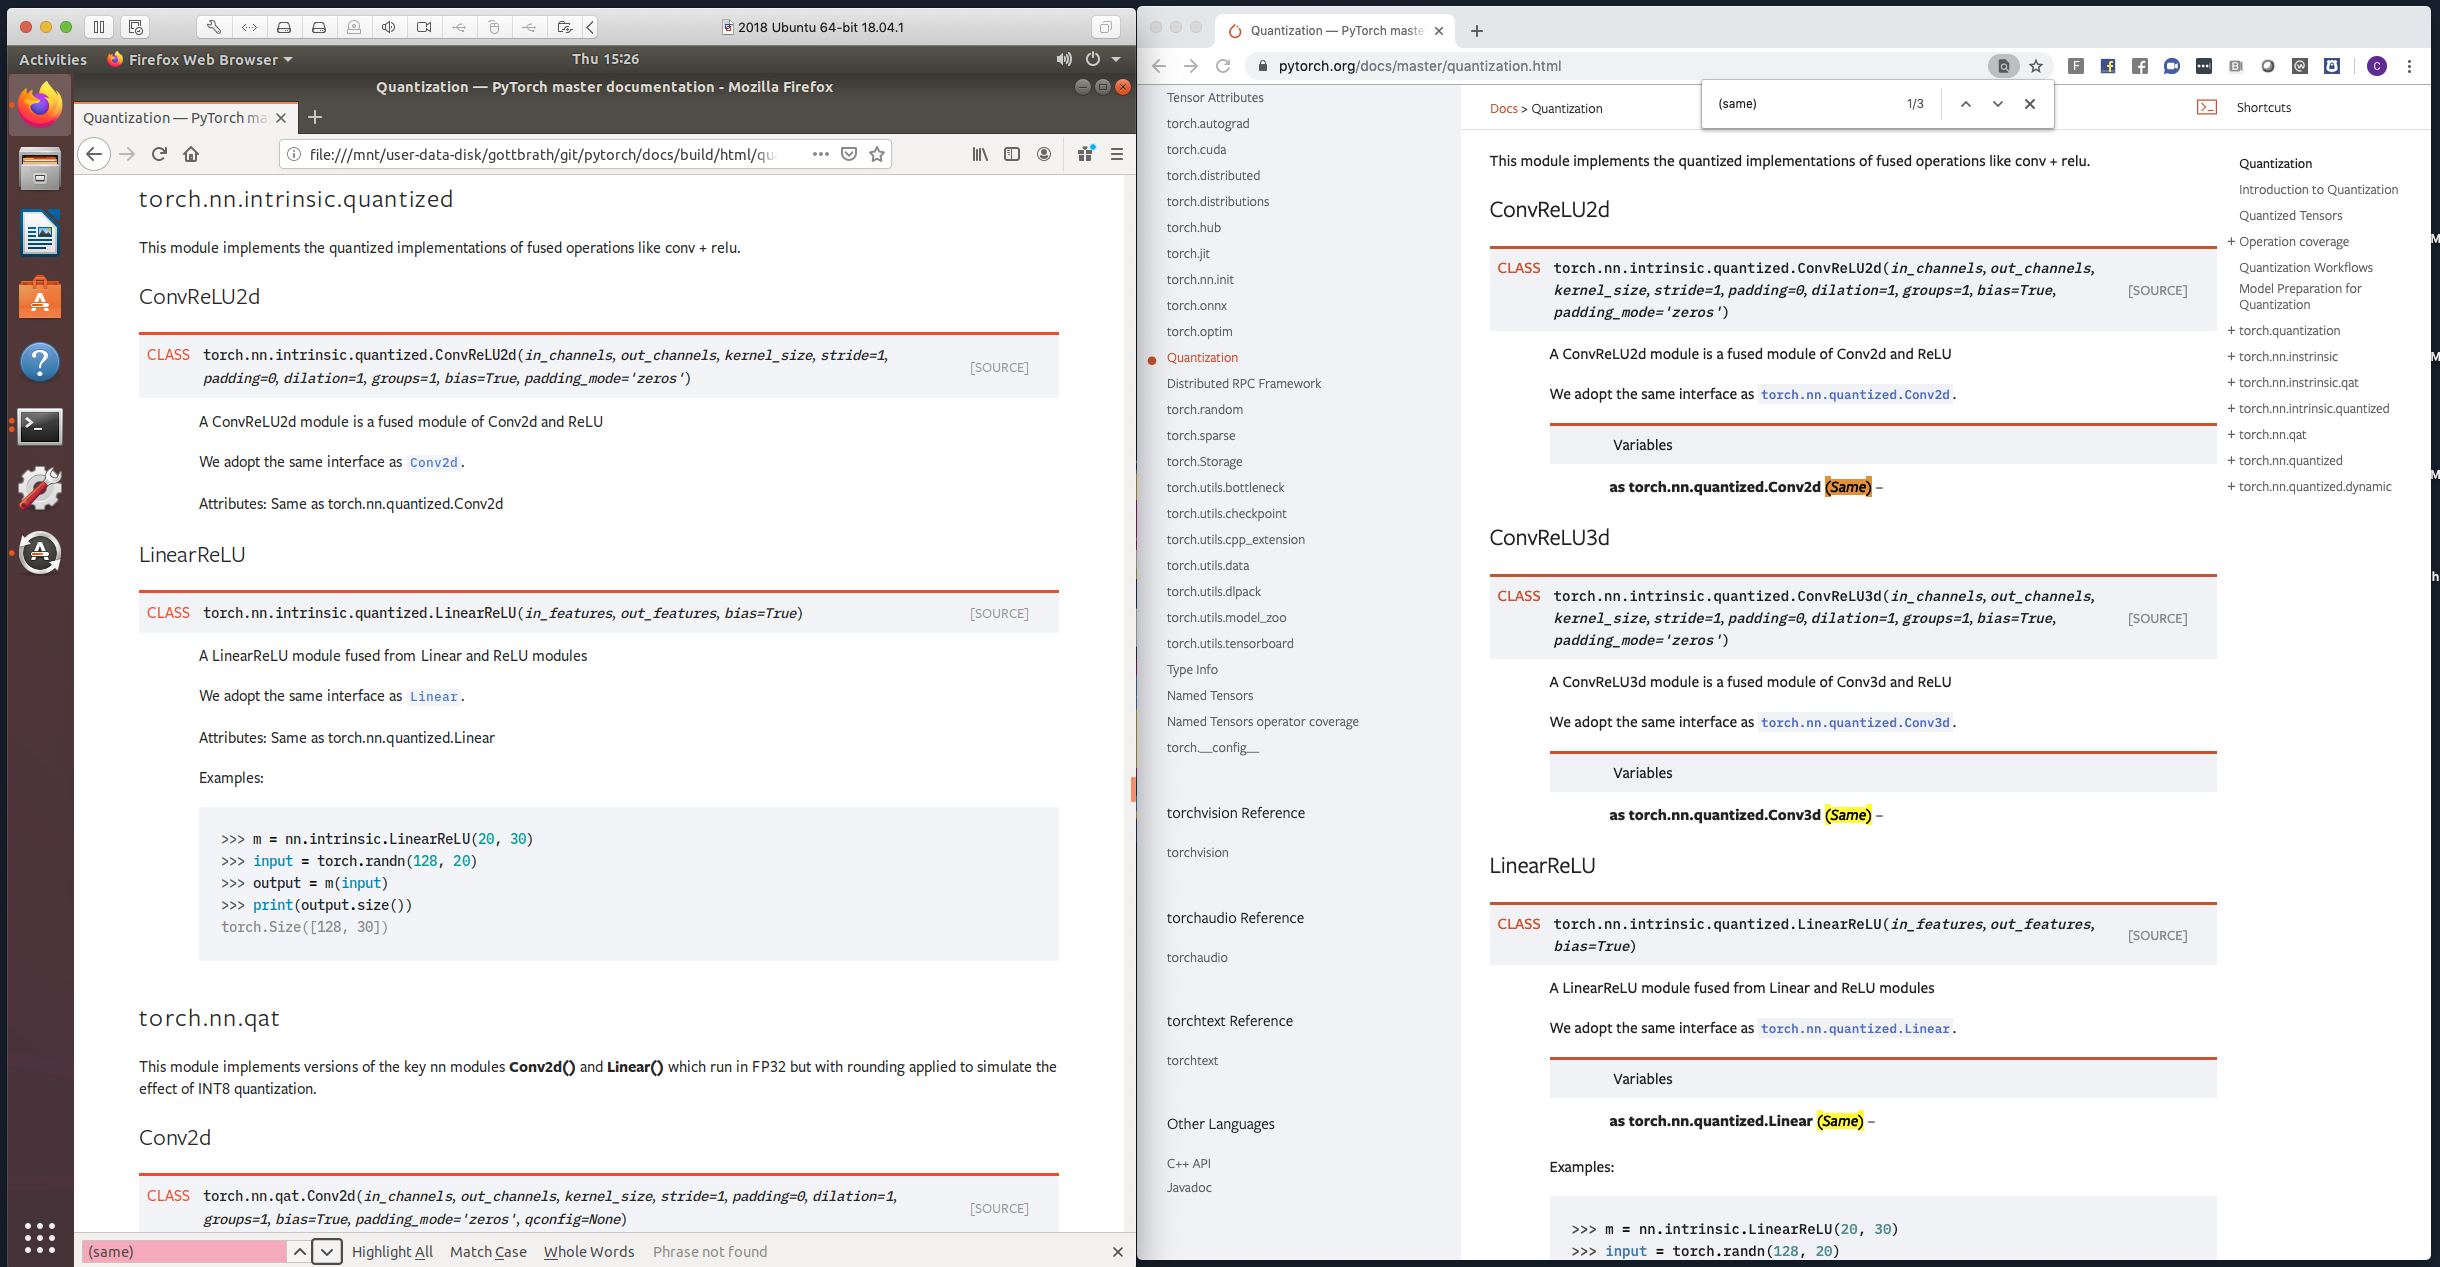
Task: Enable Highlight All in Firefox find bar
Action: tap(393, 1251)
